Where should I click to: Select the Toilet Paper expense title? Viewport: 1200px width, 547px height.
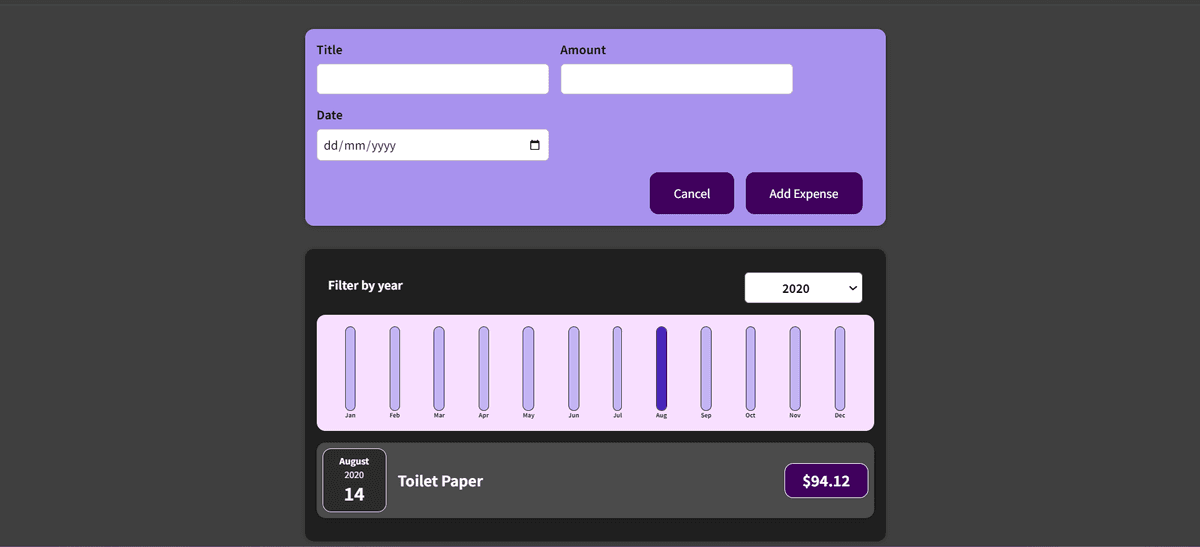coord(440,481)
